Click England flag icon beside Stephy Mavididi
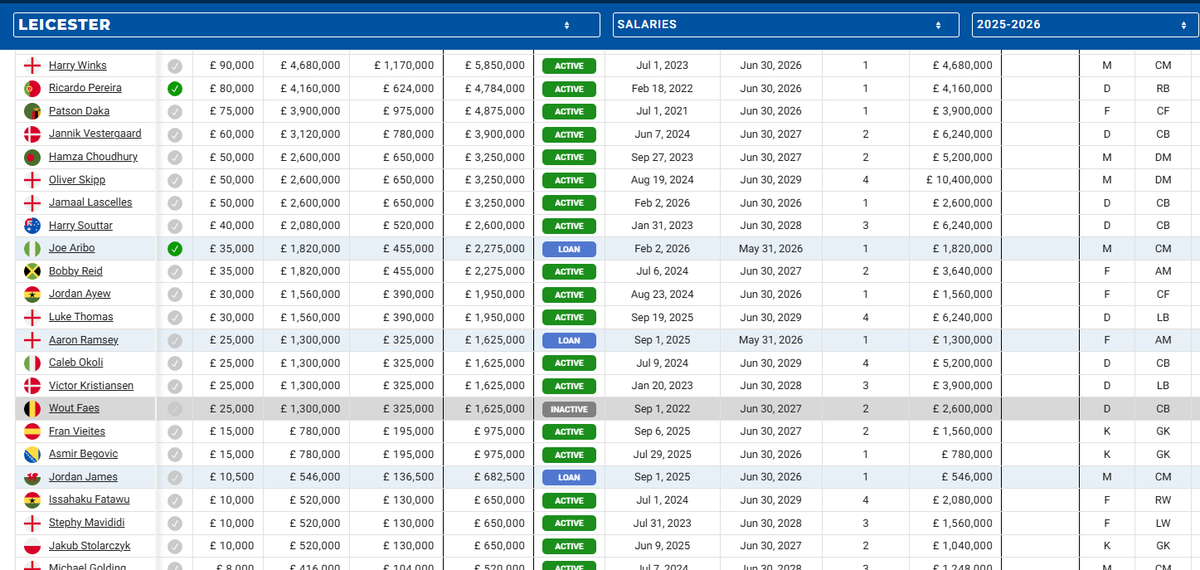The image size is (1200, 570). coord(32,523)
